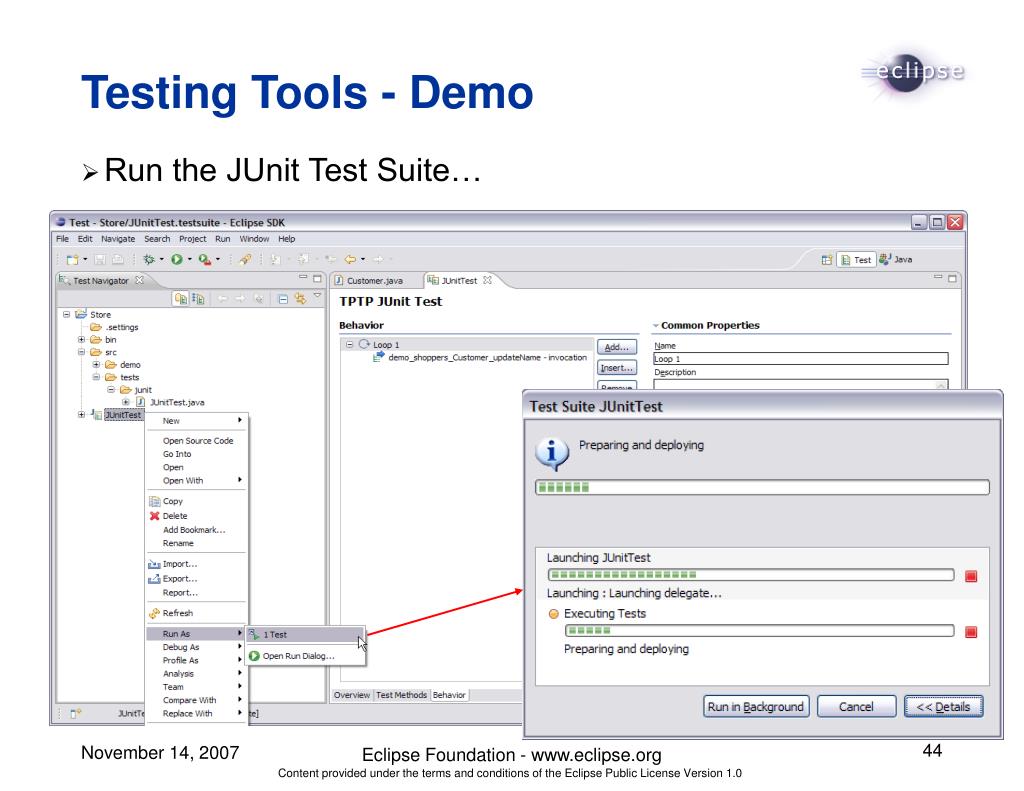Screen dimensions: 1024x791
Task: Click the Collapse All icon in Test Navigator
Action: [x=283, y=299]
